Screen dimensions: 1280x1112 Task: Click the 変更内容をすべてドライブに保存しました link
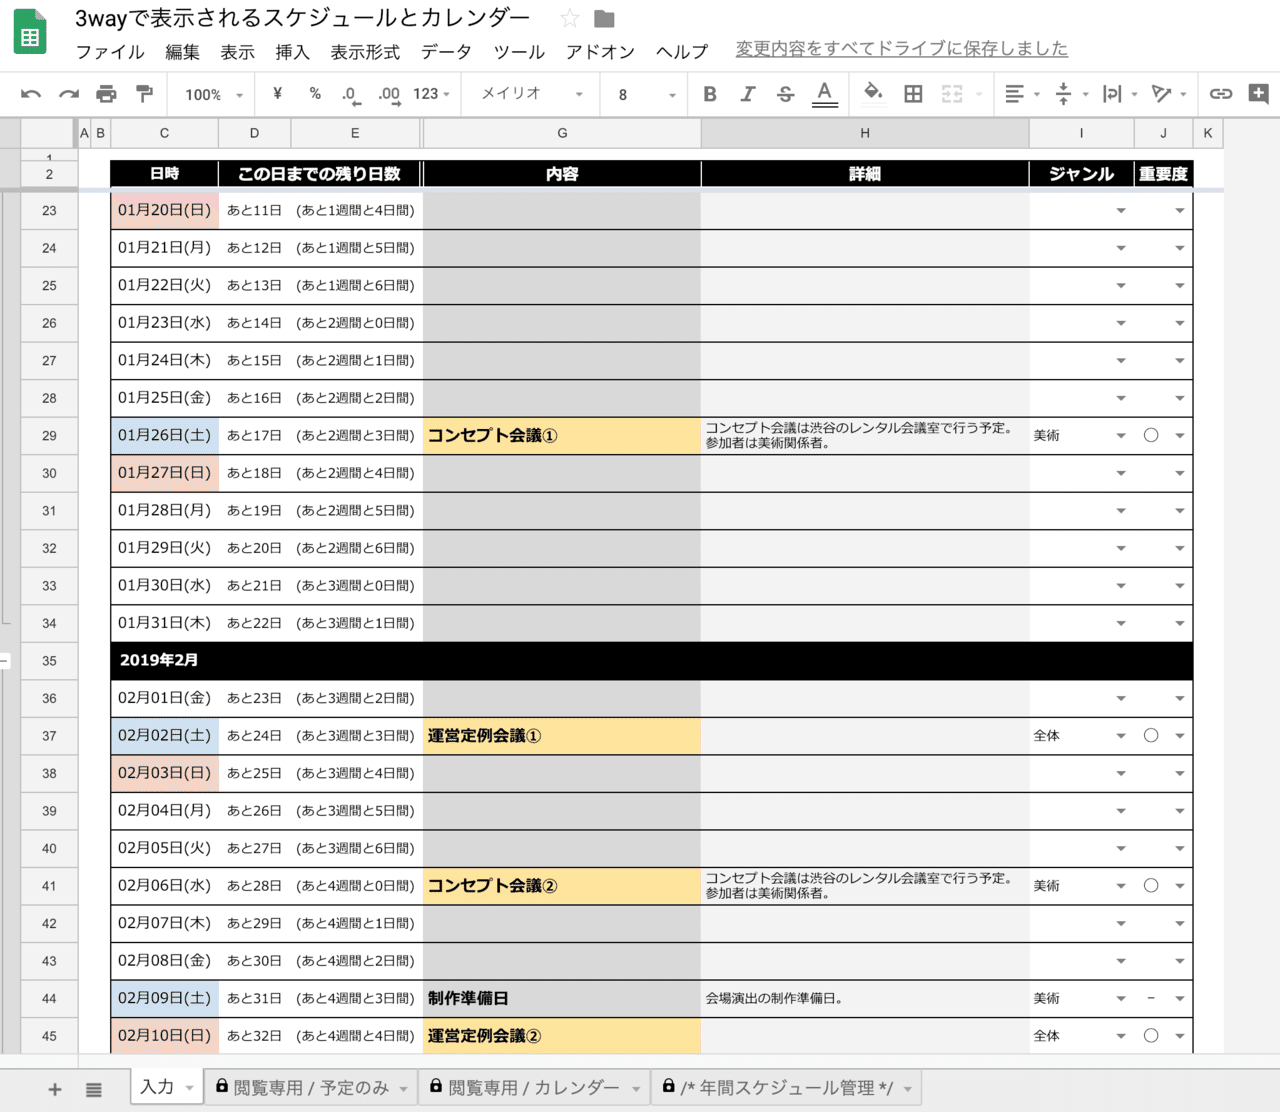click(900, 48)
